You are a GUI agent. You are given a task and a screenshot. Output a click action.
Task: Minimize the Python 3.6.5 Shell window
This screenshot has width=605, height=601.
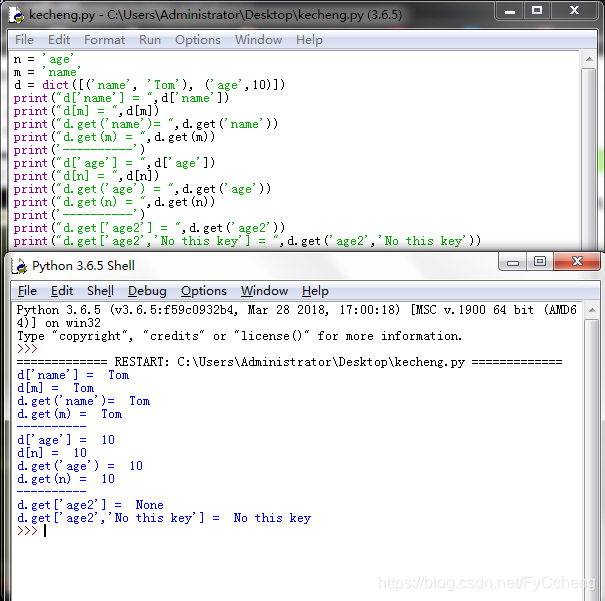pyautogui.click(x=513, y=262)
